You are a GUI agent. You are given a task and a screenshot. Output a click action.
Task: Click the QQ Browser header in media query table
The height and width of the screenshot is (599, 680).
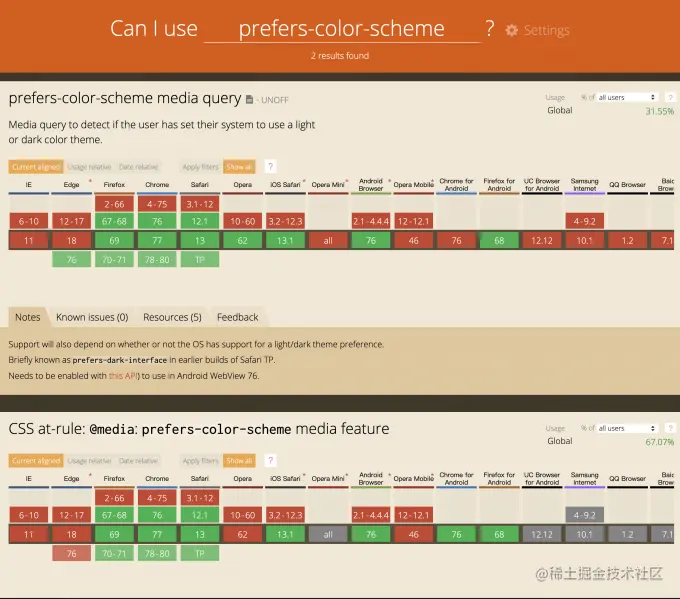tap(628, 185)
